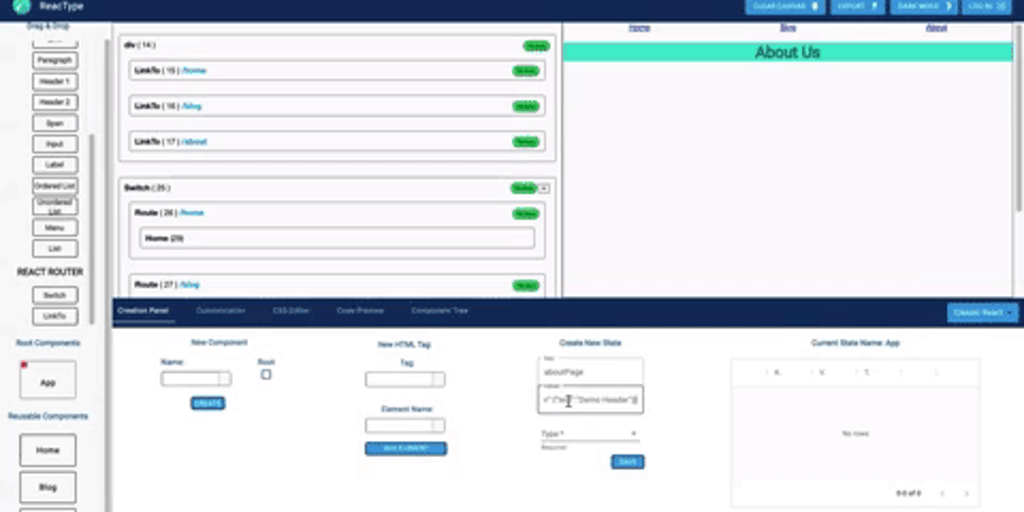Viewport: 1024px width, 512px height.
Task: Click the New HTML Tag field
Action: [405, 379]
